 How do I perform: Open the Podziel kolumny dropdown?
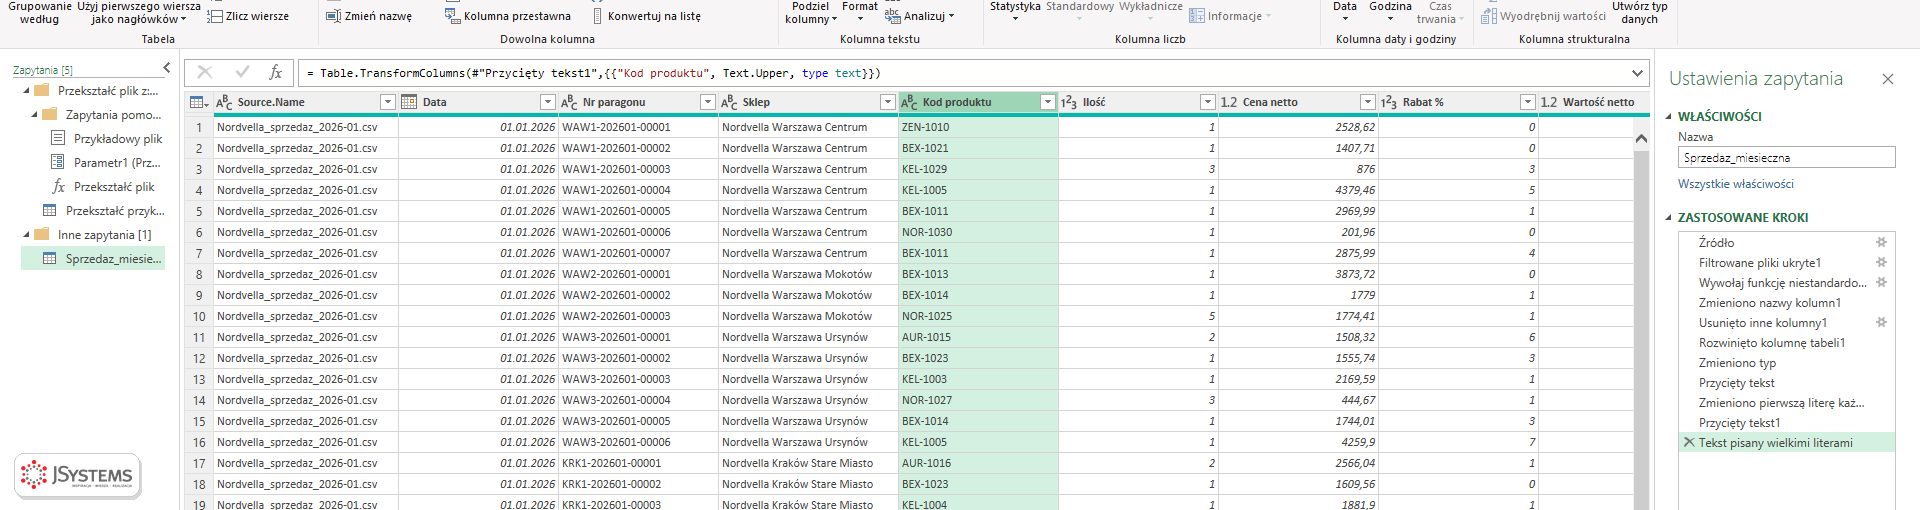tap(811, 12)
